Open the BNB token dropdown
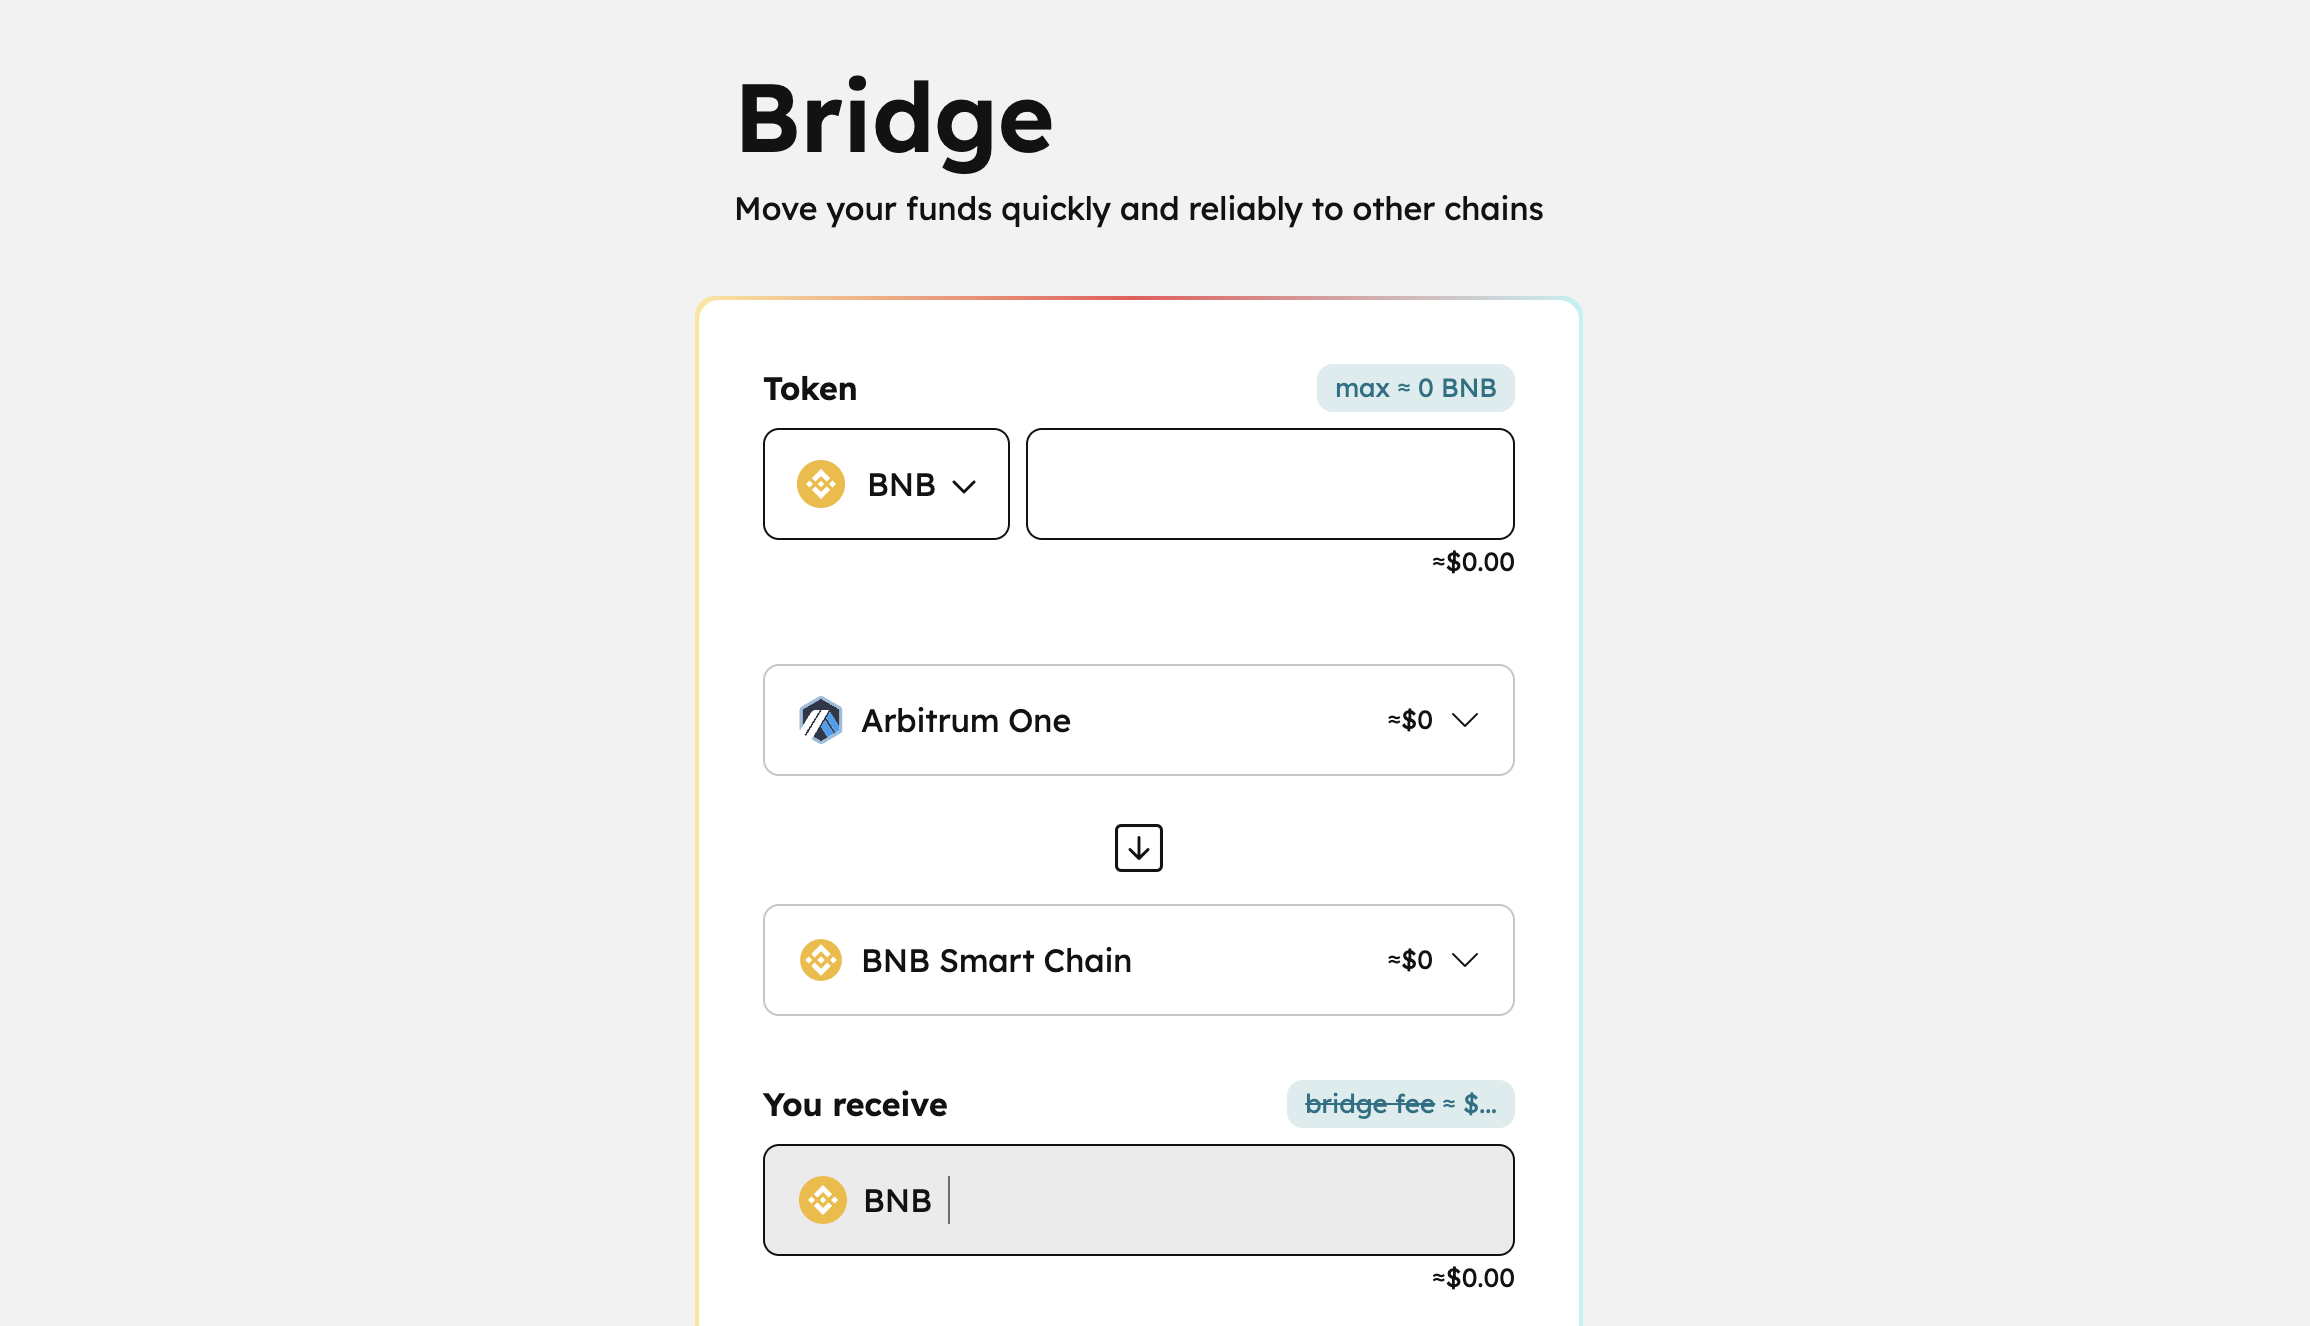 (x=886, y=484)
